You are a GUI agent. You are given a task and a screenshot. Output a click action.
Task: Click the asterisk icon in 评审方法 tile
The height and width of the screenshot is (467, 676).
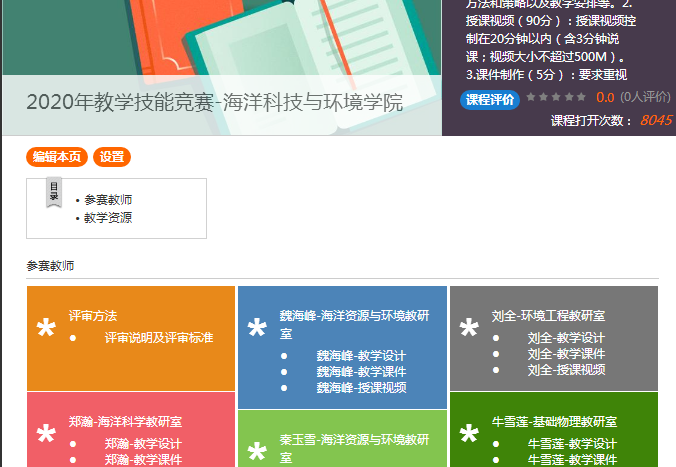(x=46, y=329)
